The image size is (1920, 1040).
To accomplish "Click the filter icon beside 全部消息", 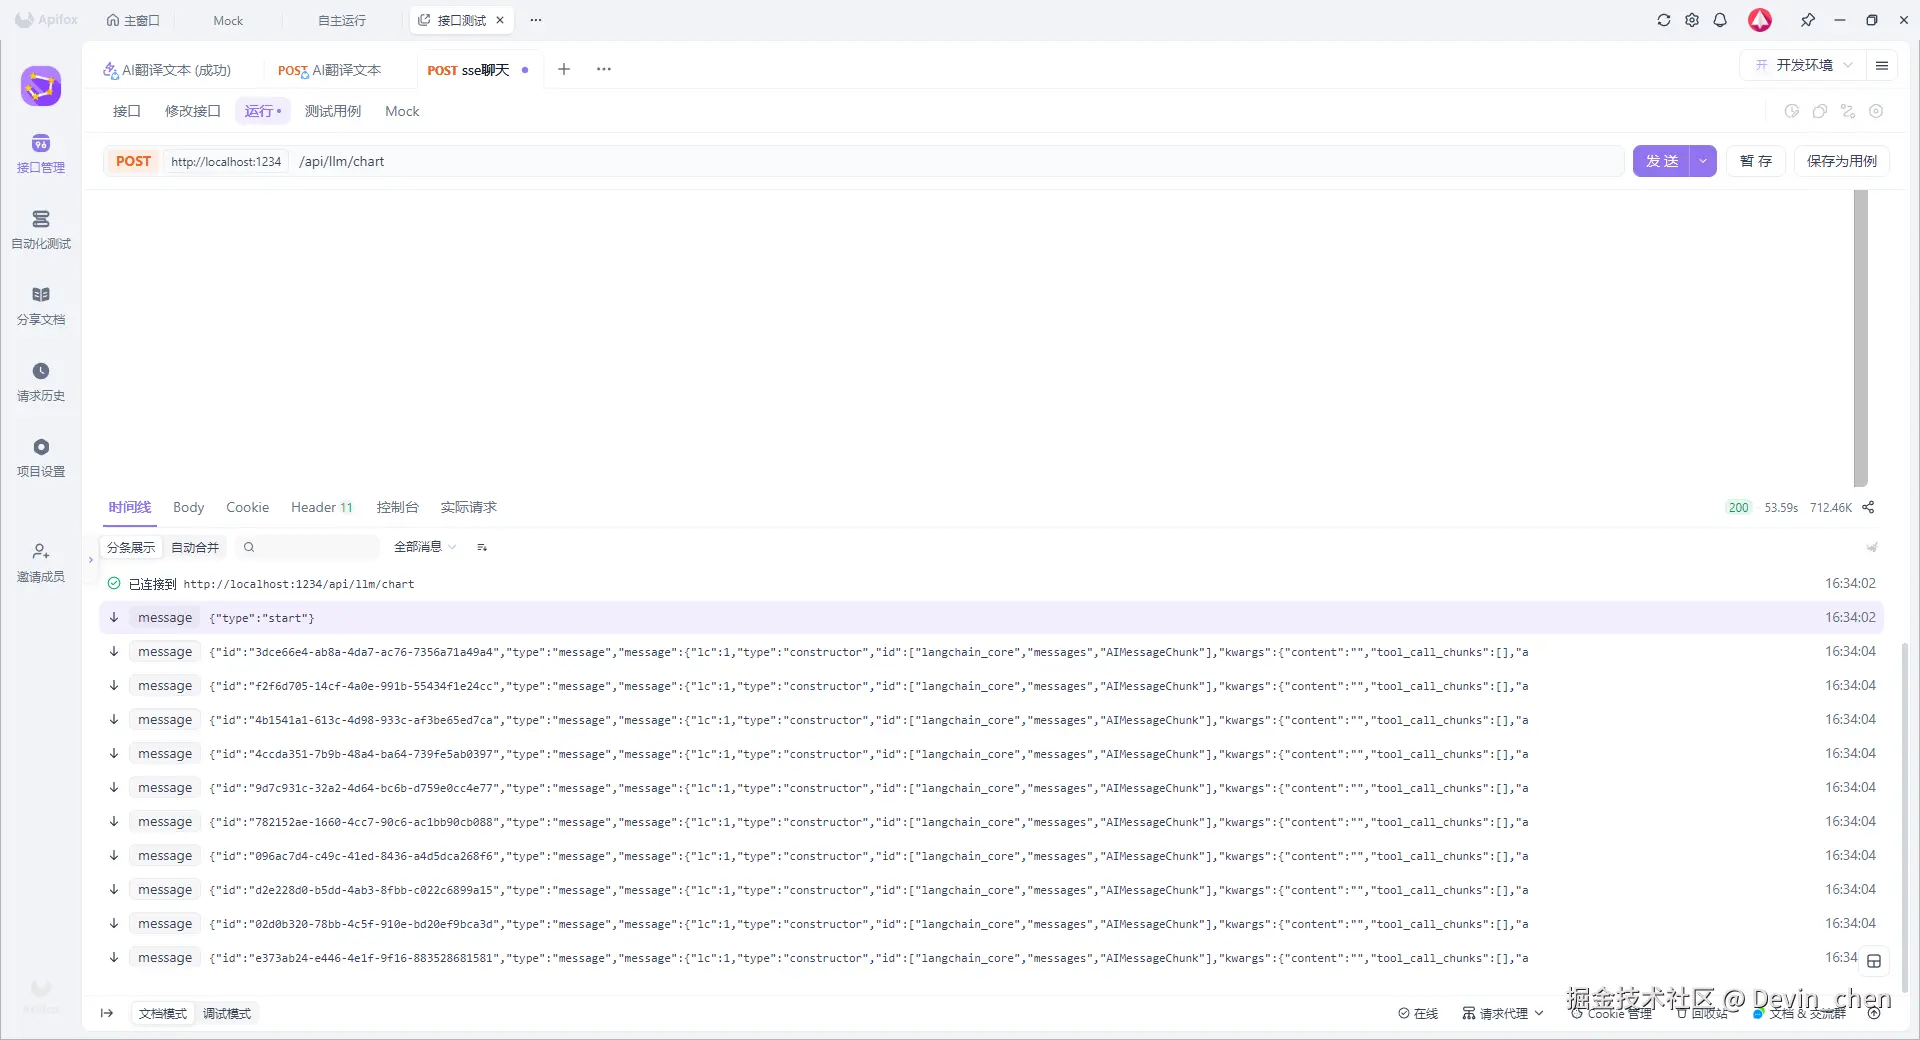I will [x=482, y=547].
